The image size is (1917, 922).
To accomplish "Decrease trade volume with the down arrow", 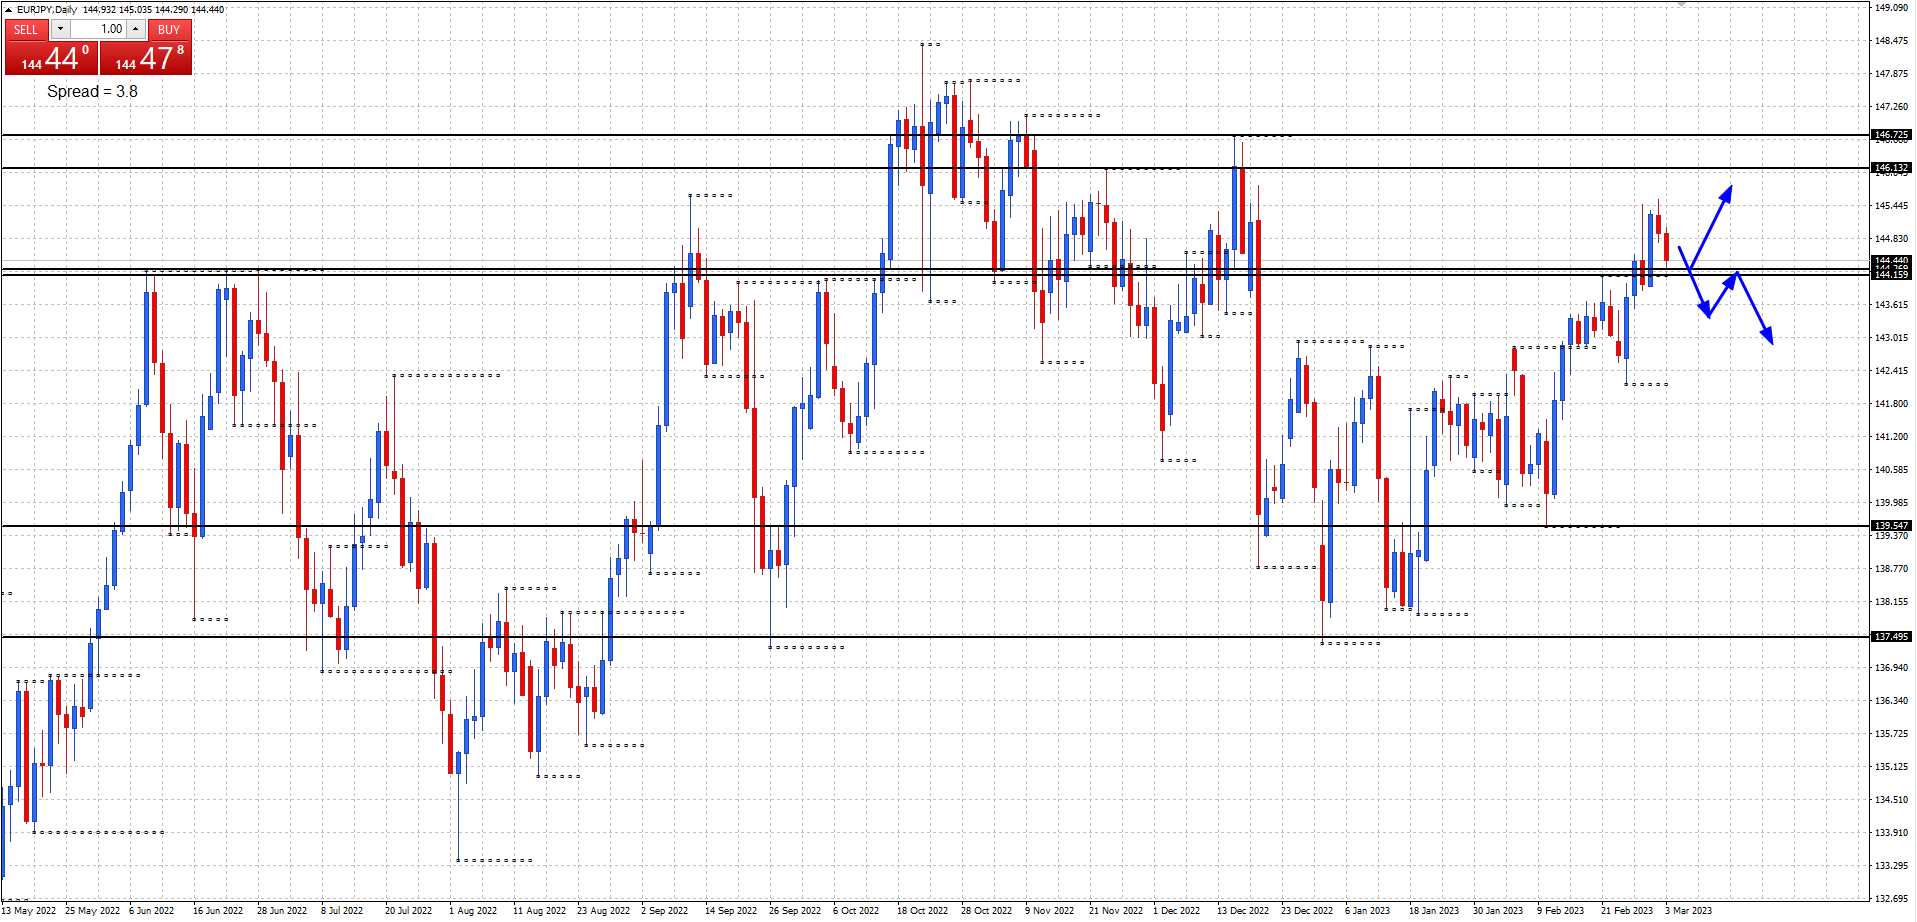I will [x=60, y=29].
